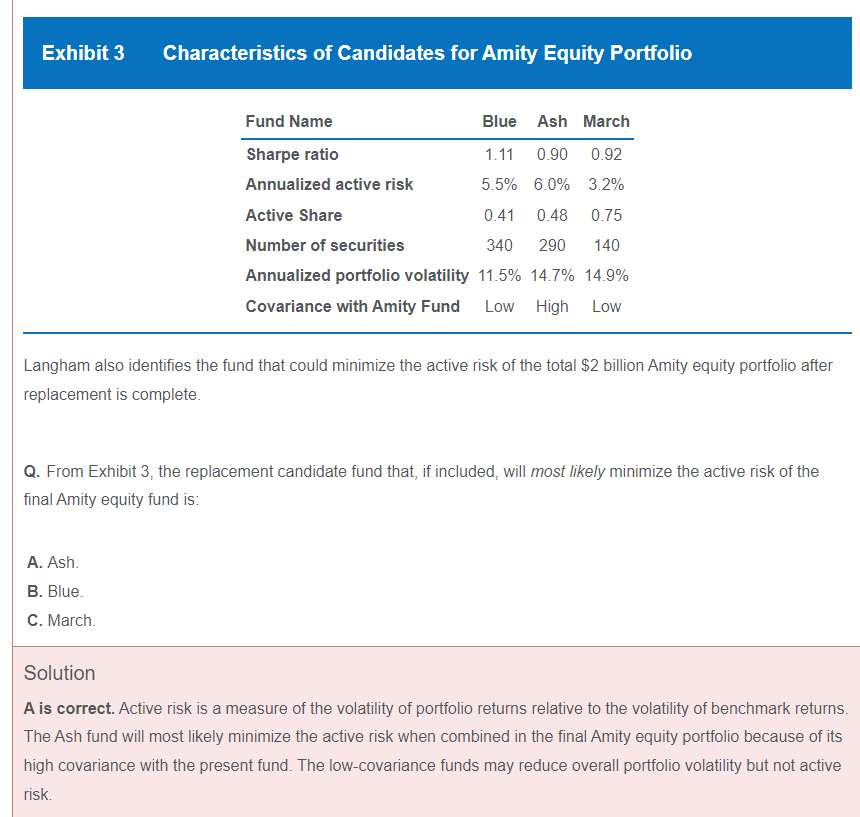Click the March column header in the table
The height and width of the screenshot is (817, 860).
(606, 121)
